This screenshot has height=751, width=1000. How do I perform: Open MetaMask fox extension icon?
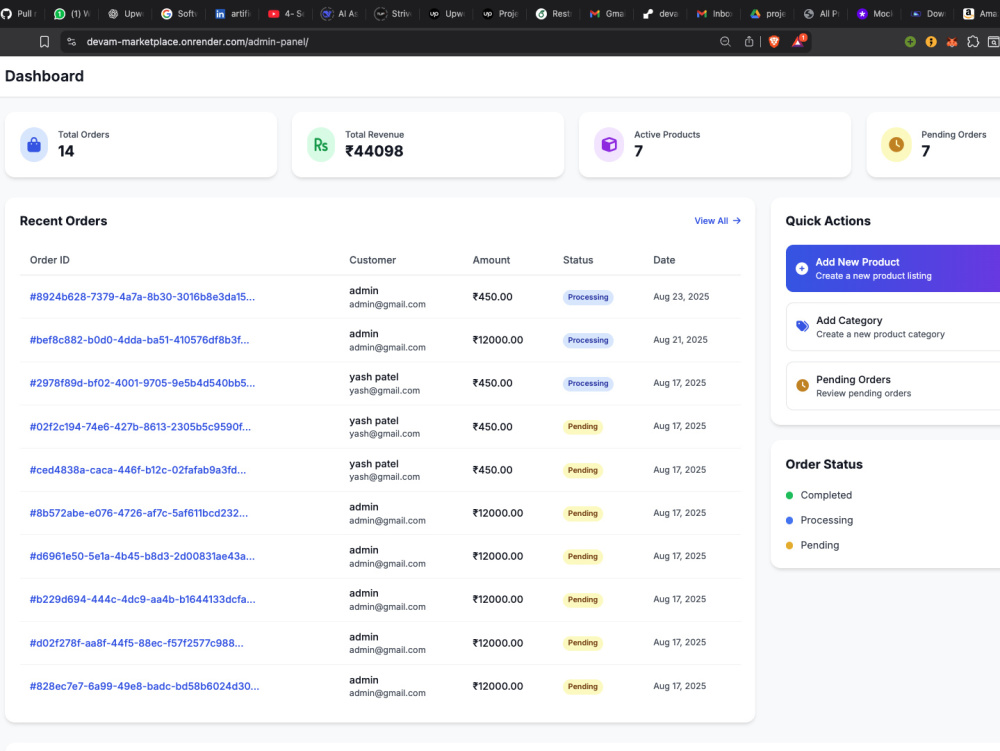(952, 42)
